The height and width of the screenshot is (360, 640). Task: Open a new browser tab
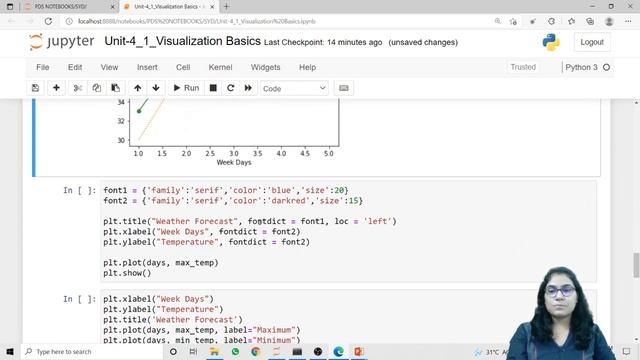click(x=227, y=7)
